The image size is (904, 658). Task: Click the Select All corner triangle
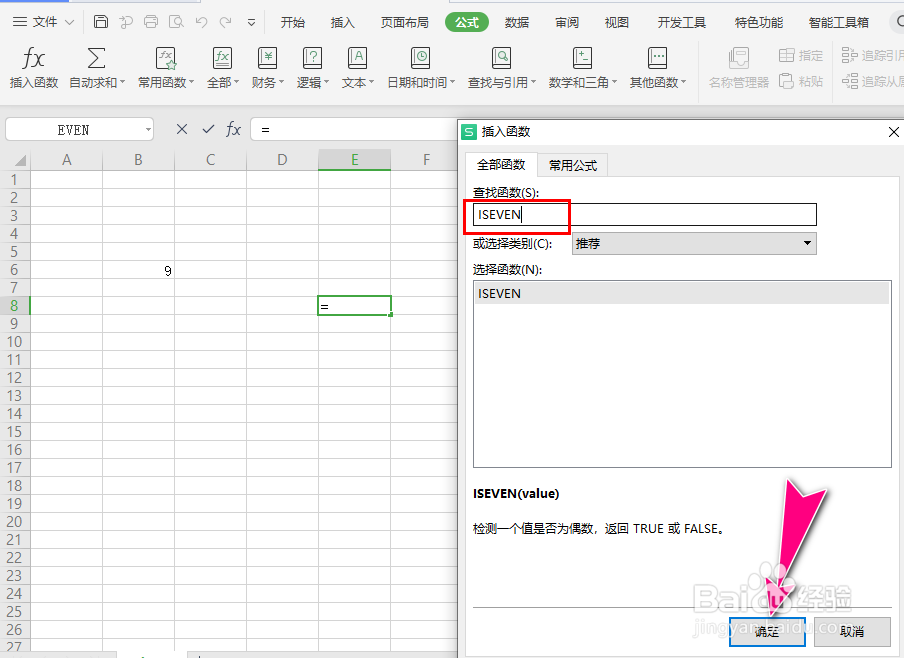20,160
